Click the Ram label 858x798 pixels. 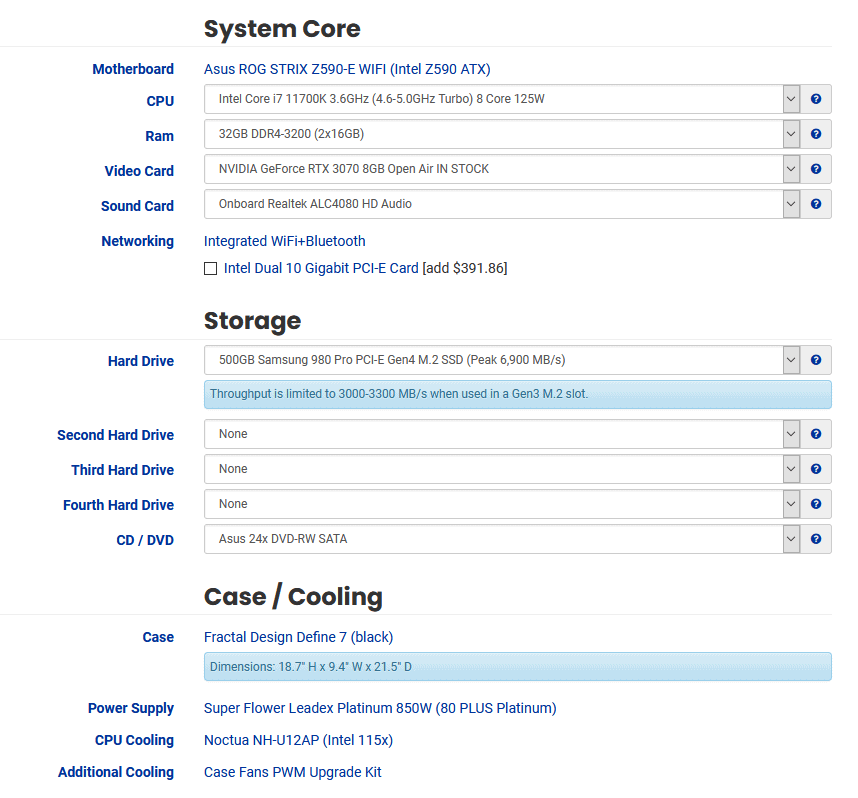tap(159, 136)
